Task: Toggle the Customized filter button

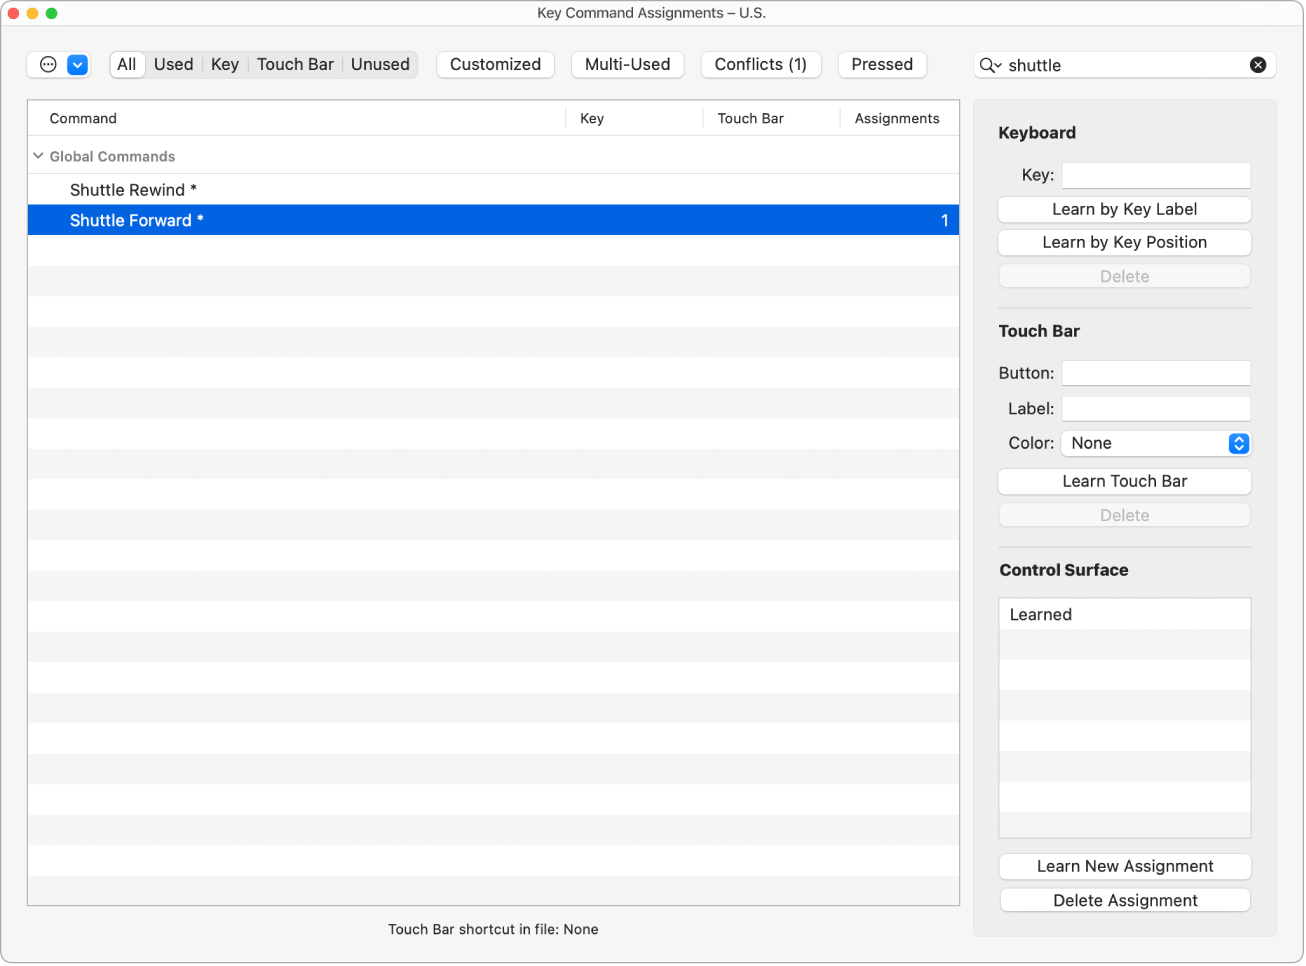Action: coord(495,64)
